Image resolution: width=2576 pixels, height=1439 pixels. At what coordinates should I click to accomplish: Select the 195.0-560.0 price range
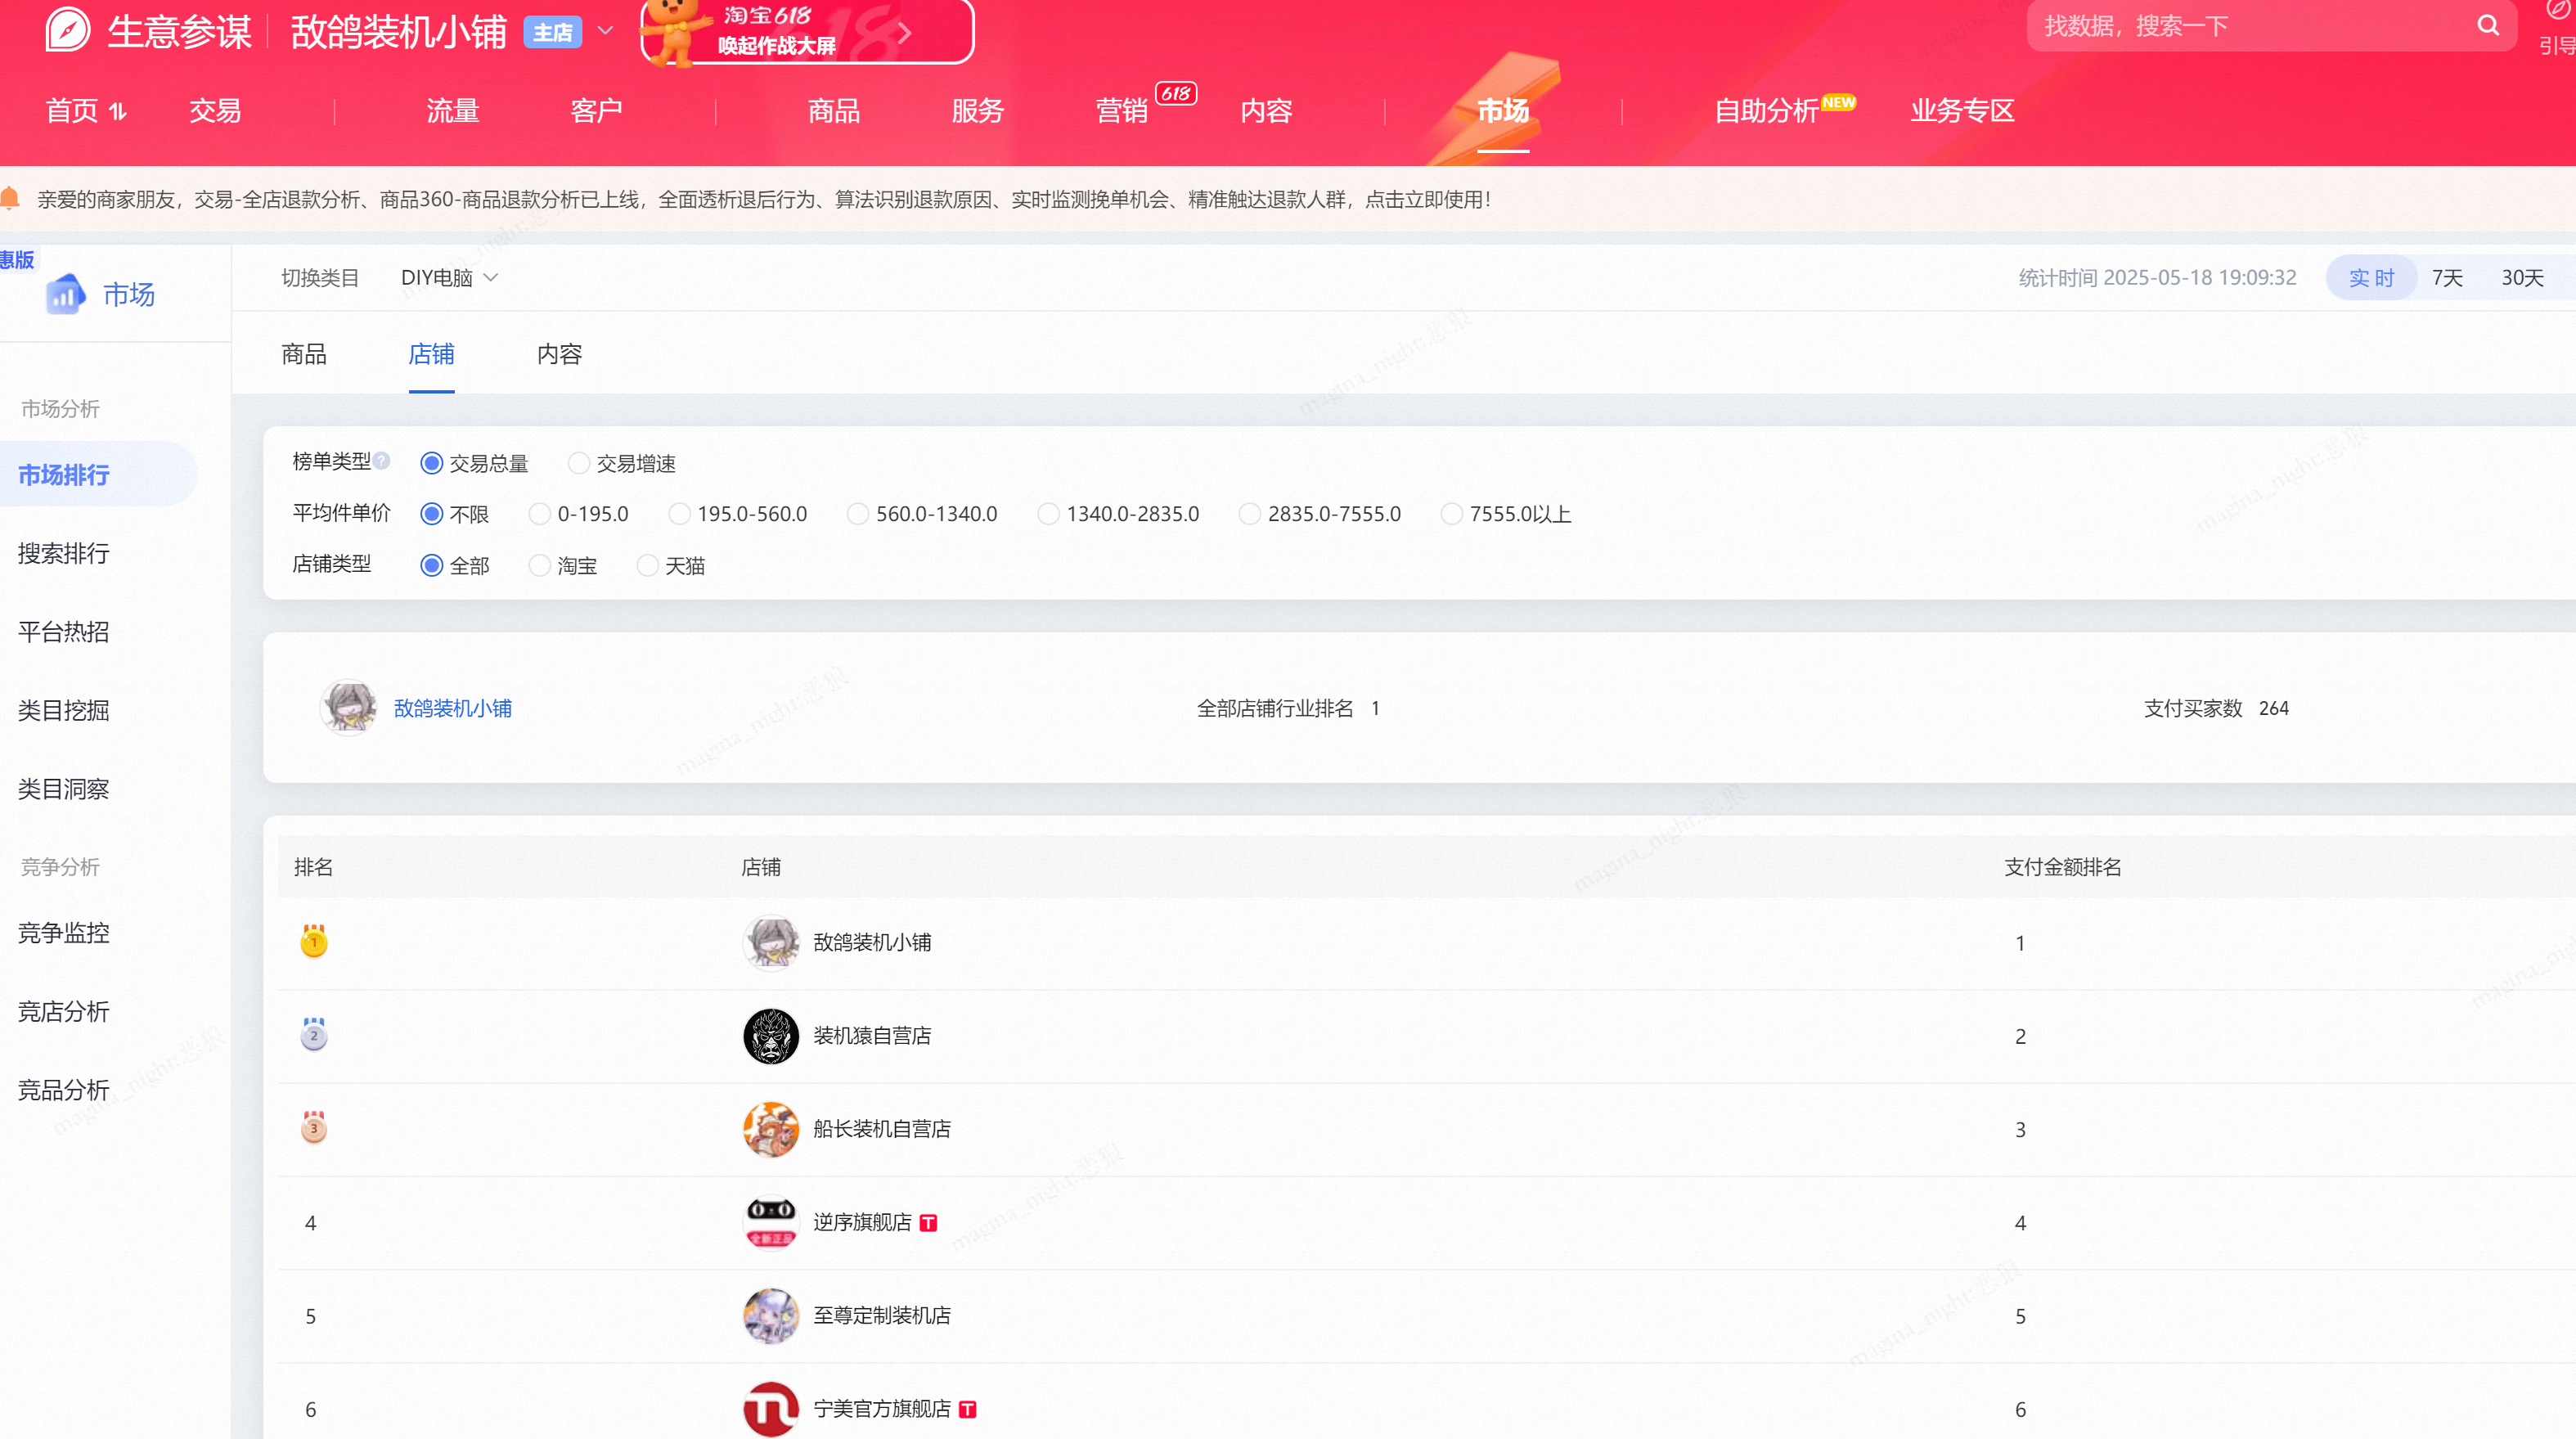pyautogui.click(x=679, y=514)
